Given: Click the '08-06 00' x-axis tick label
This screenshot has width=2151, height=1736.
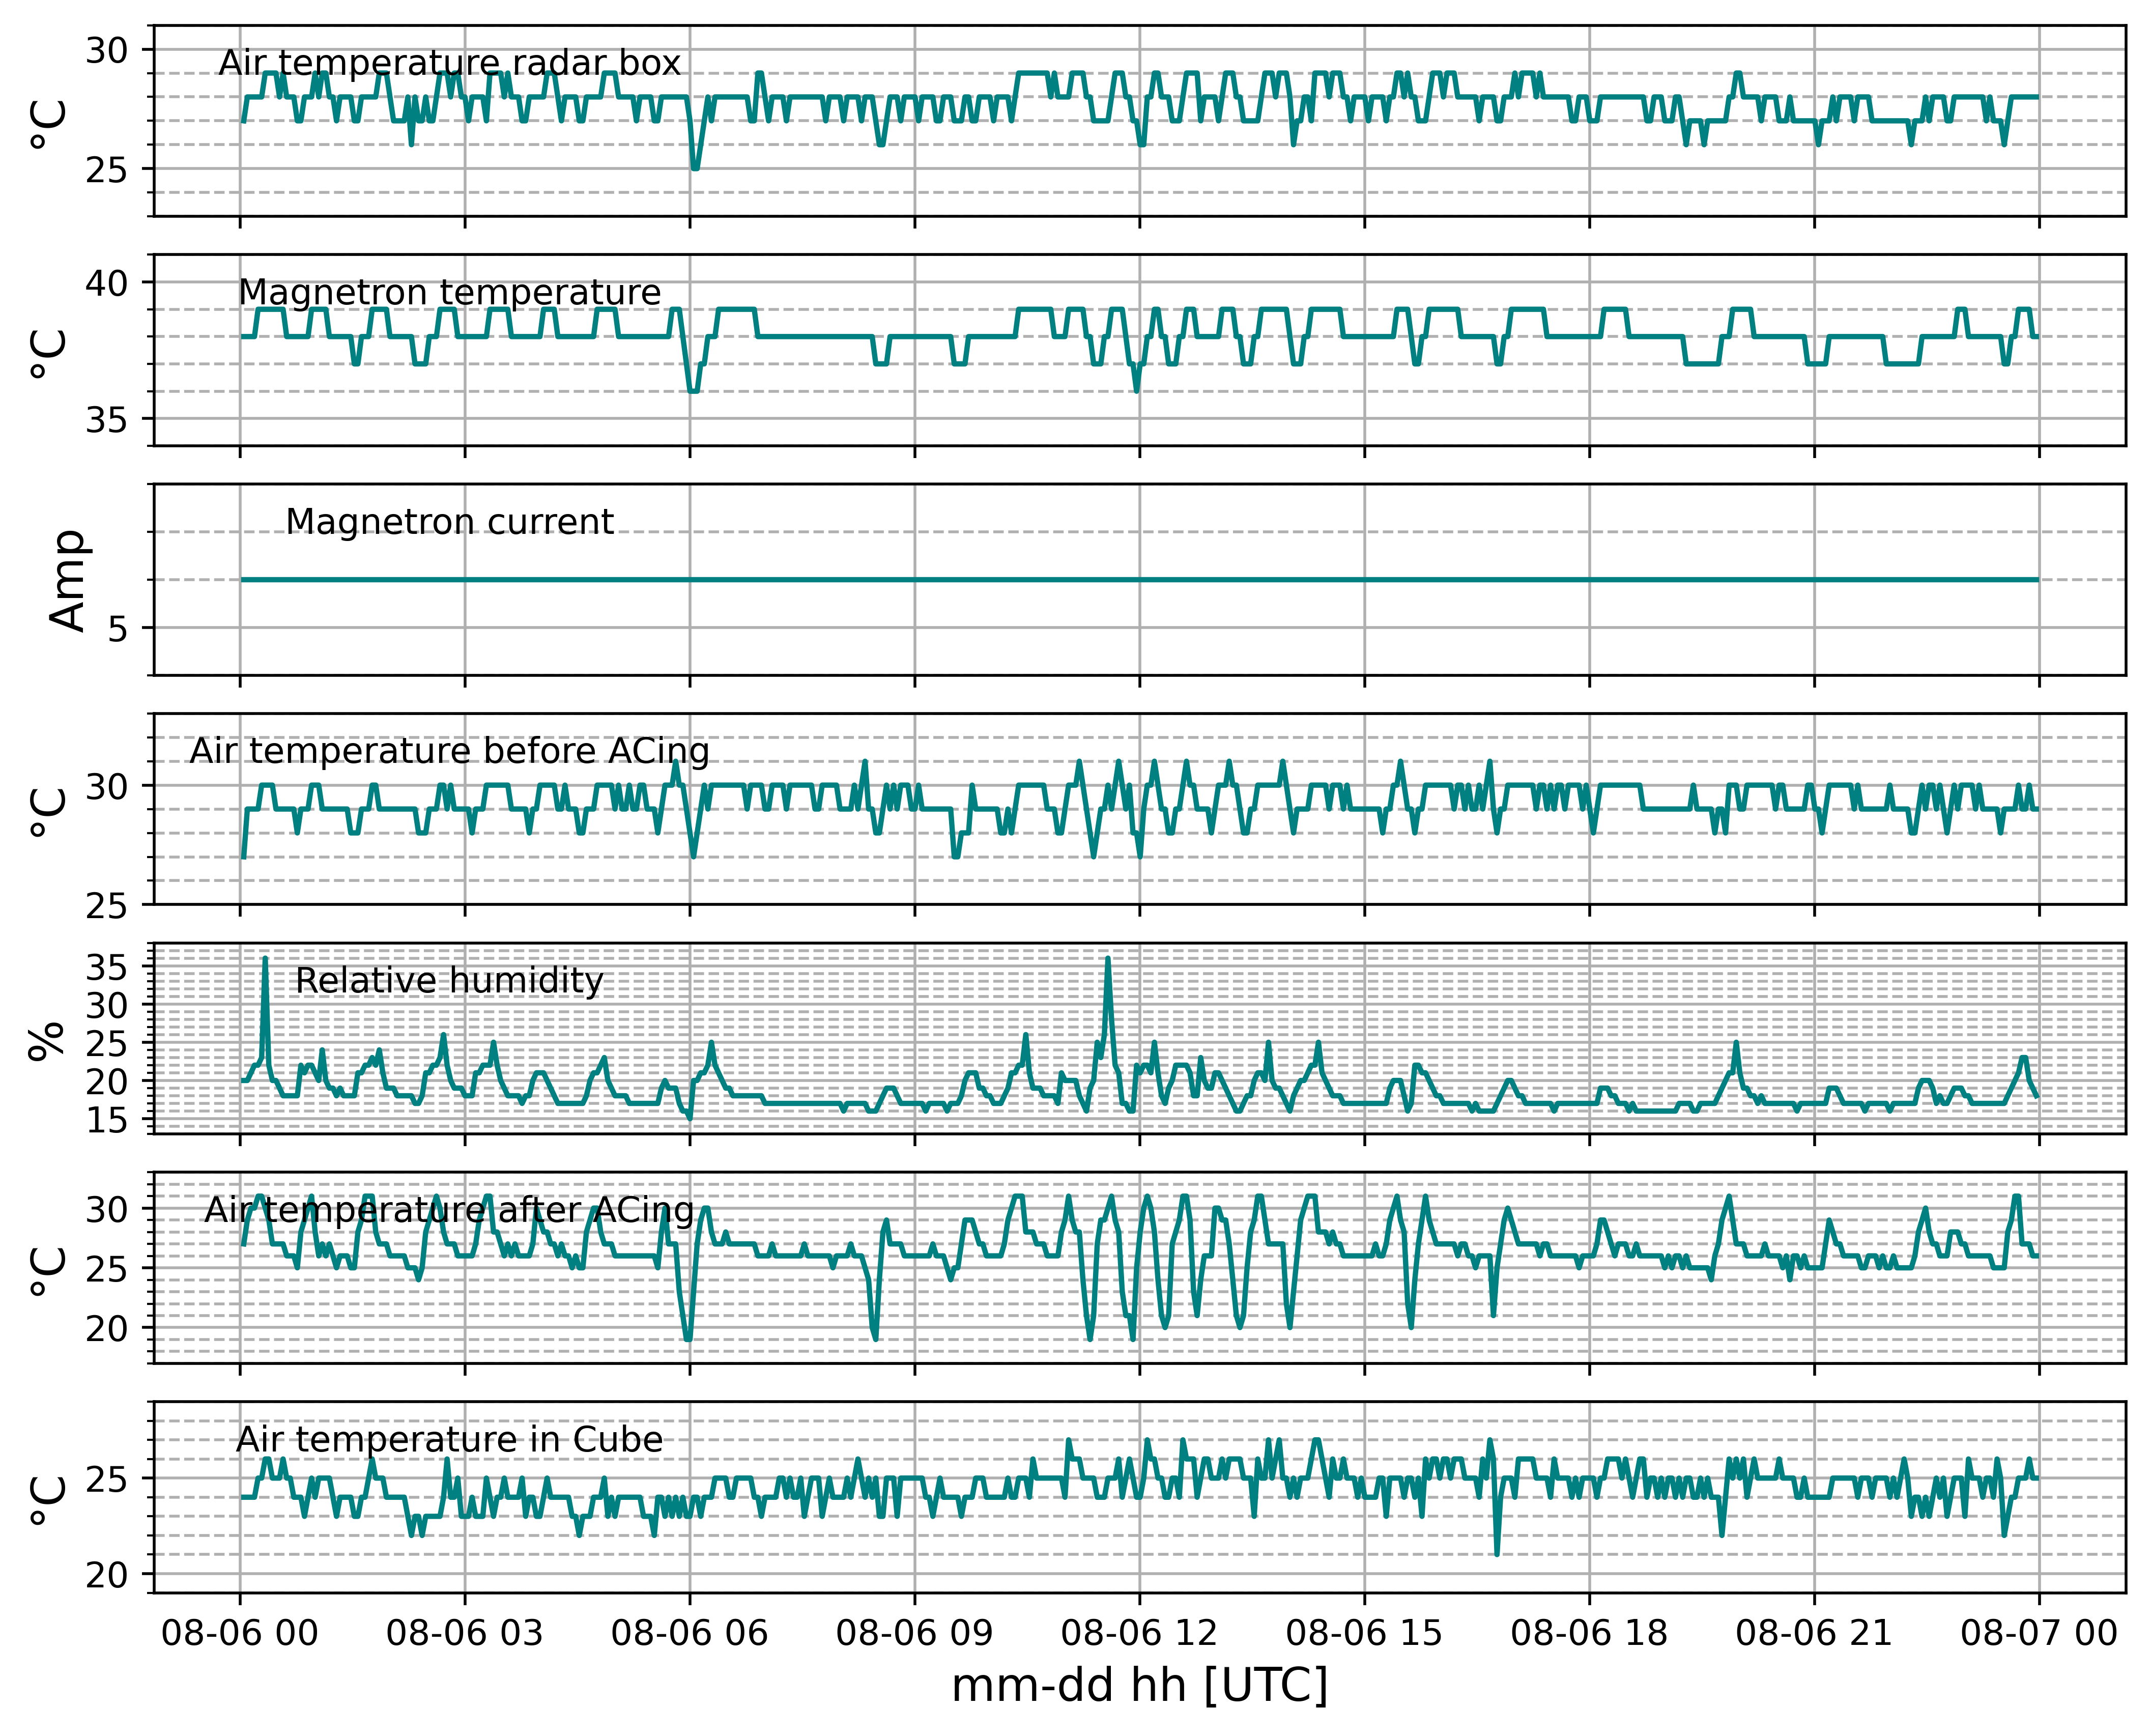Looking at the screenshot, I should [239, 1633].
